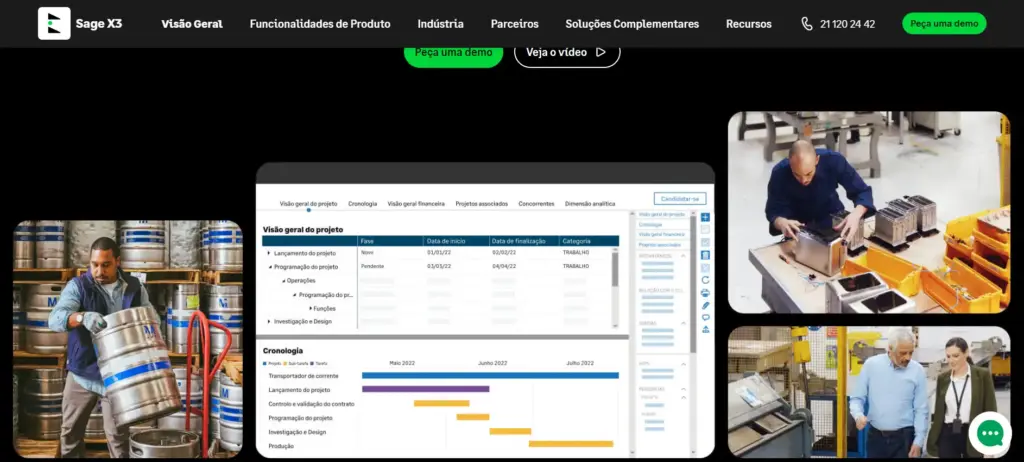Click the Maio 2022 timeline label
1024x462 pixels.
pos(402,363)
